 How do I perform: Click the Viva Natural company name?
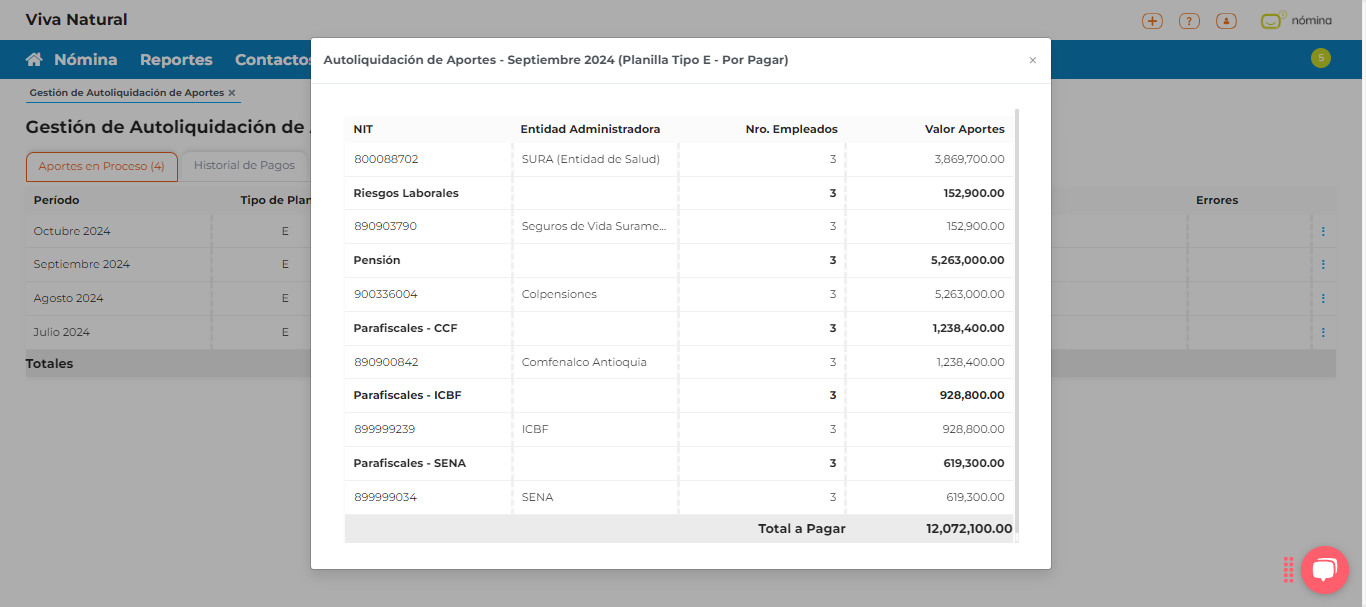click(77, 20)
